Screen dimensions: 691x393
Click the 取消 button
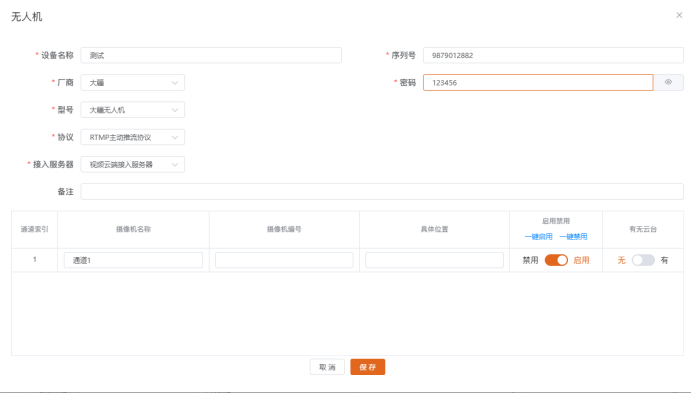point(327,367)
